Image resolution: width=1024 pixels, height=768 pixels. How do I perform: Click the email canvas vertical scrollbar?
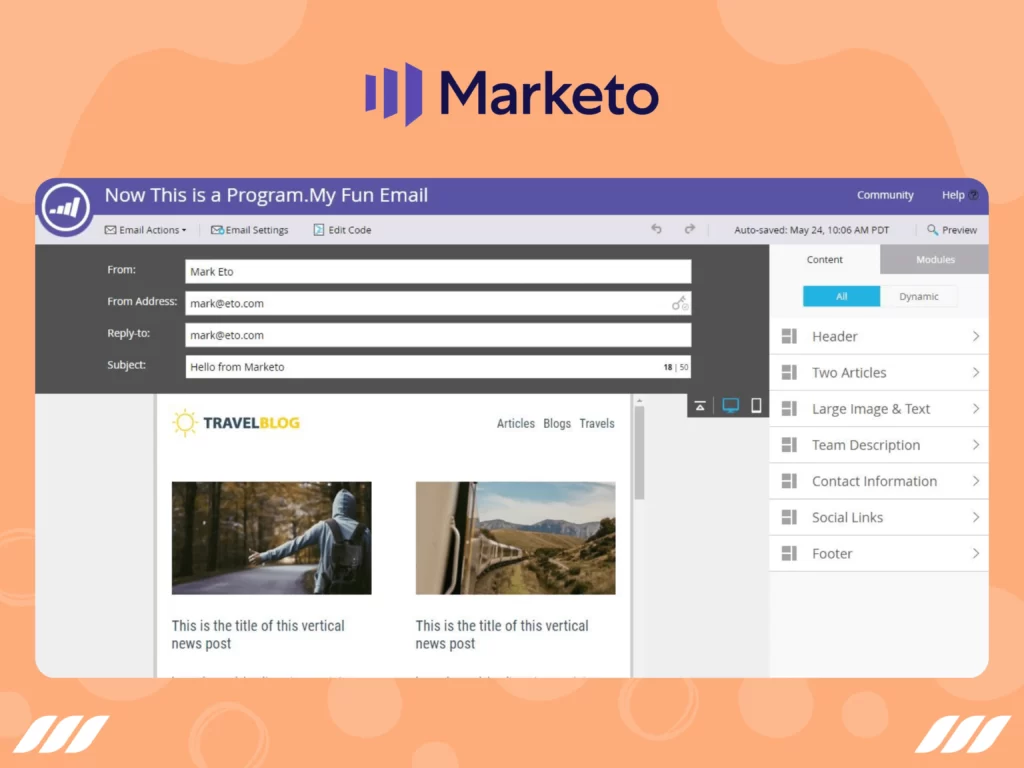(639, 453)
